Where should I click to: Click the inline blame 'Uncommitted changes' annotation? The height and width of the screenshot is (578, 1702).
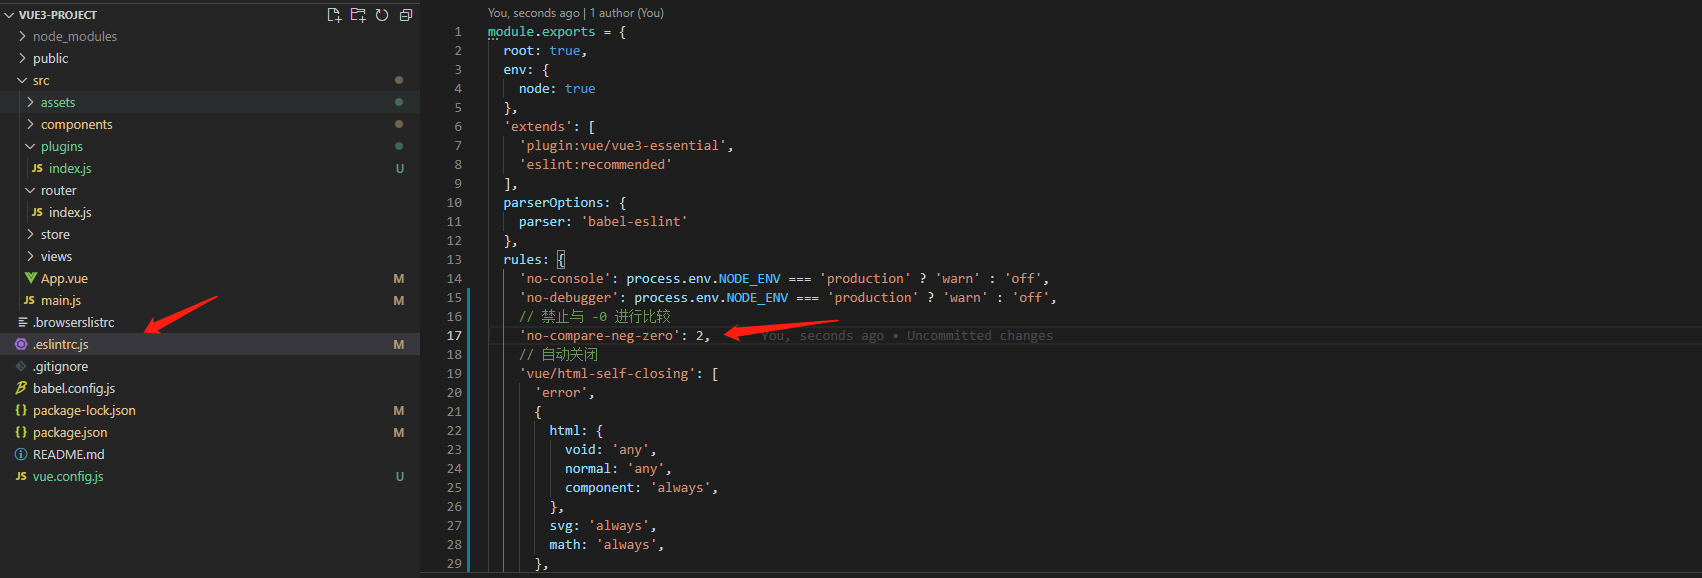click(980, 335)
